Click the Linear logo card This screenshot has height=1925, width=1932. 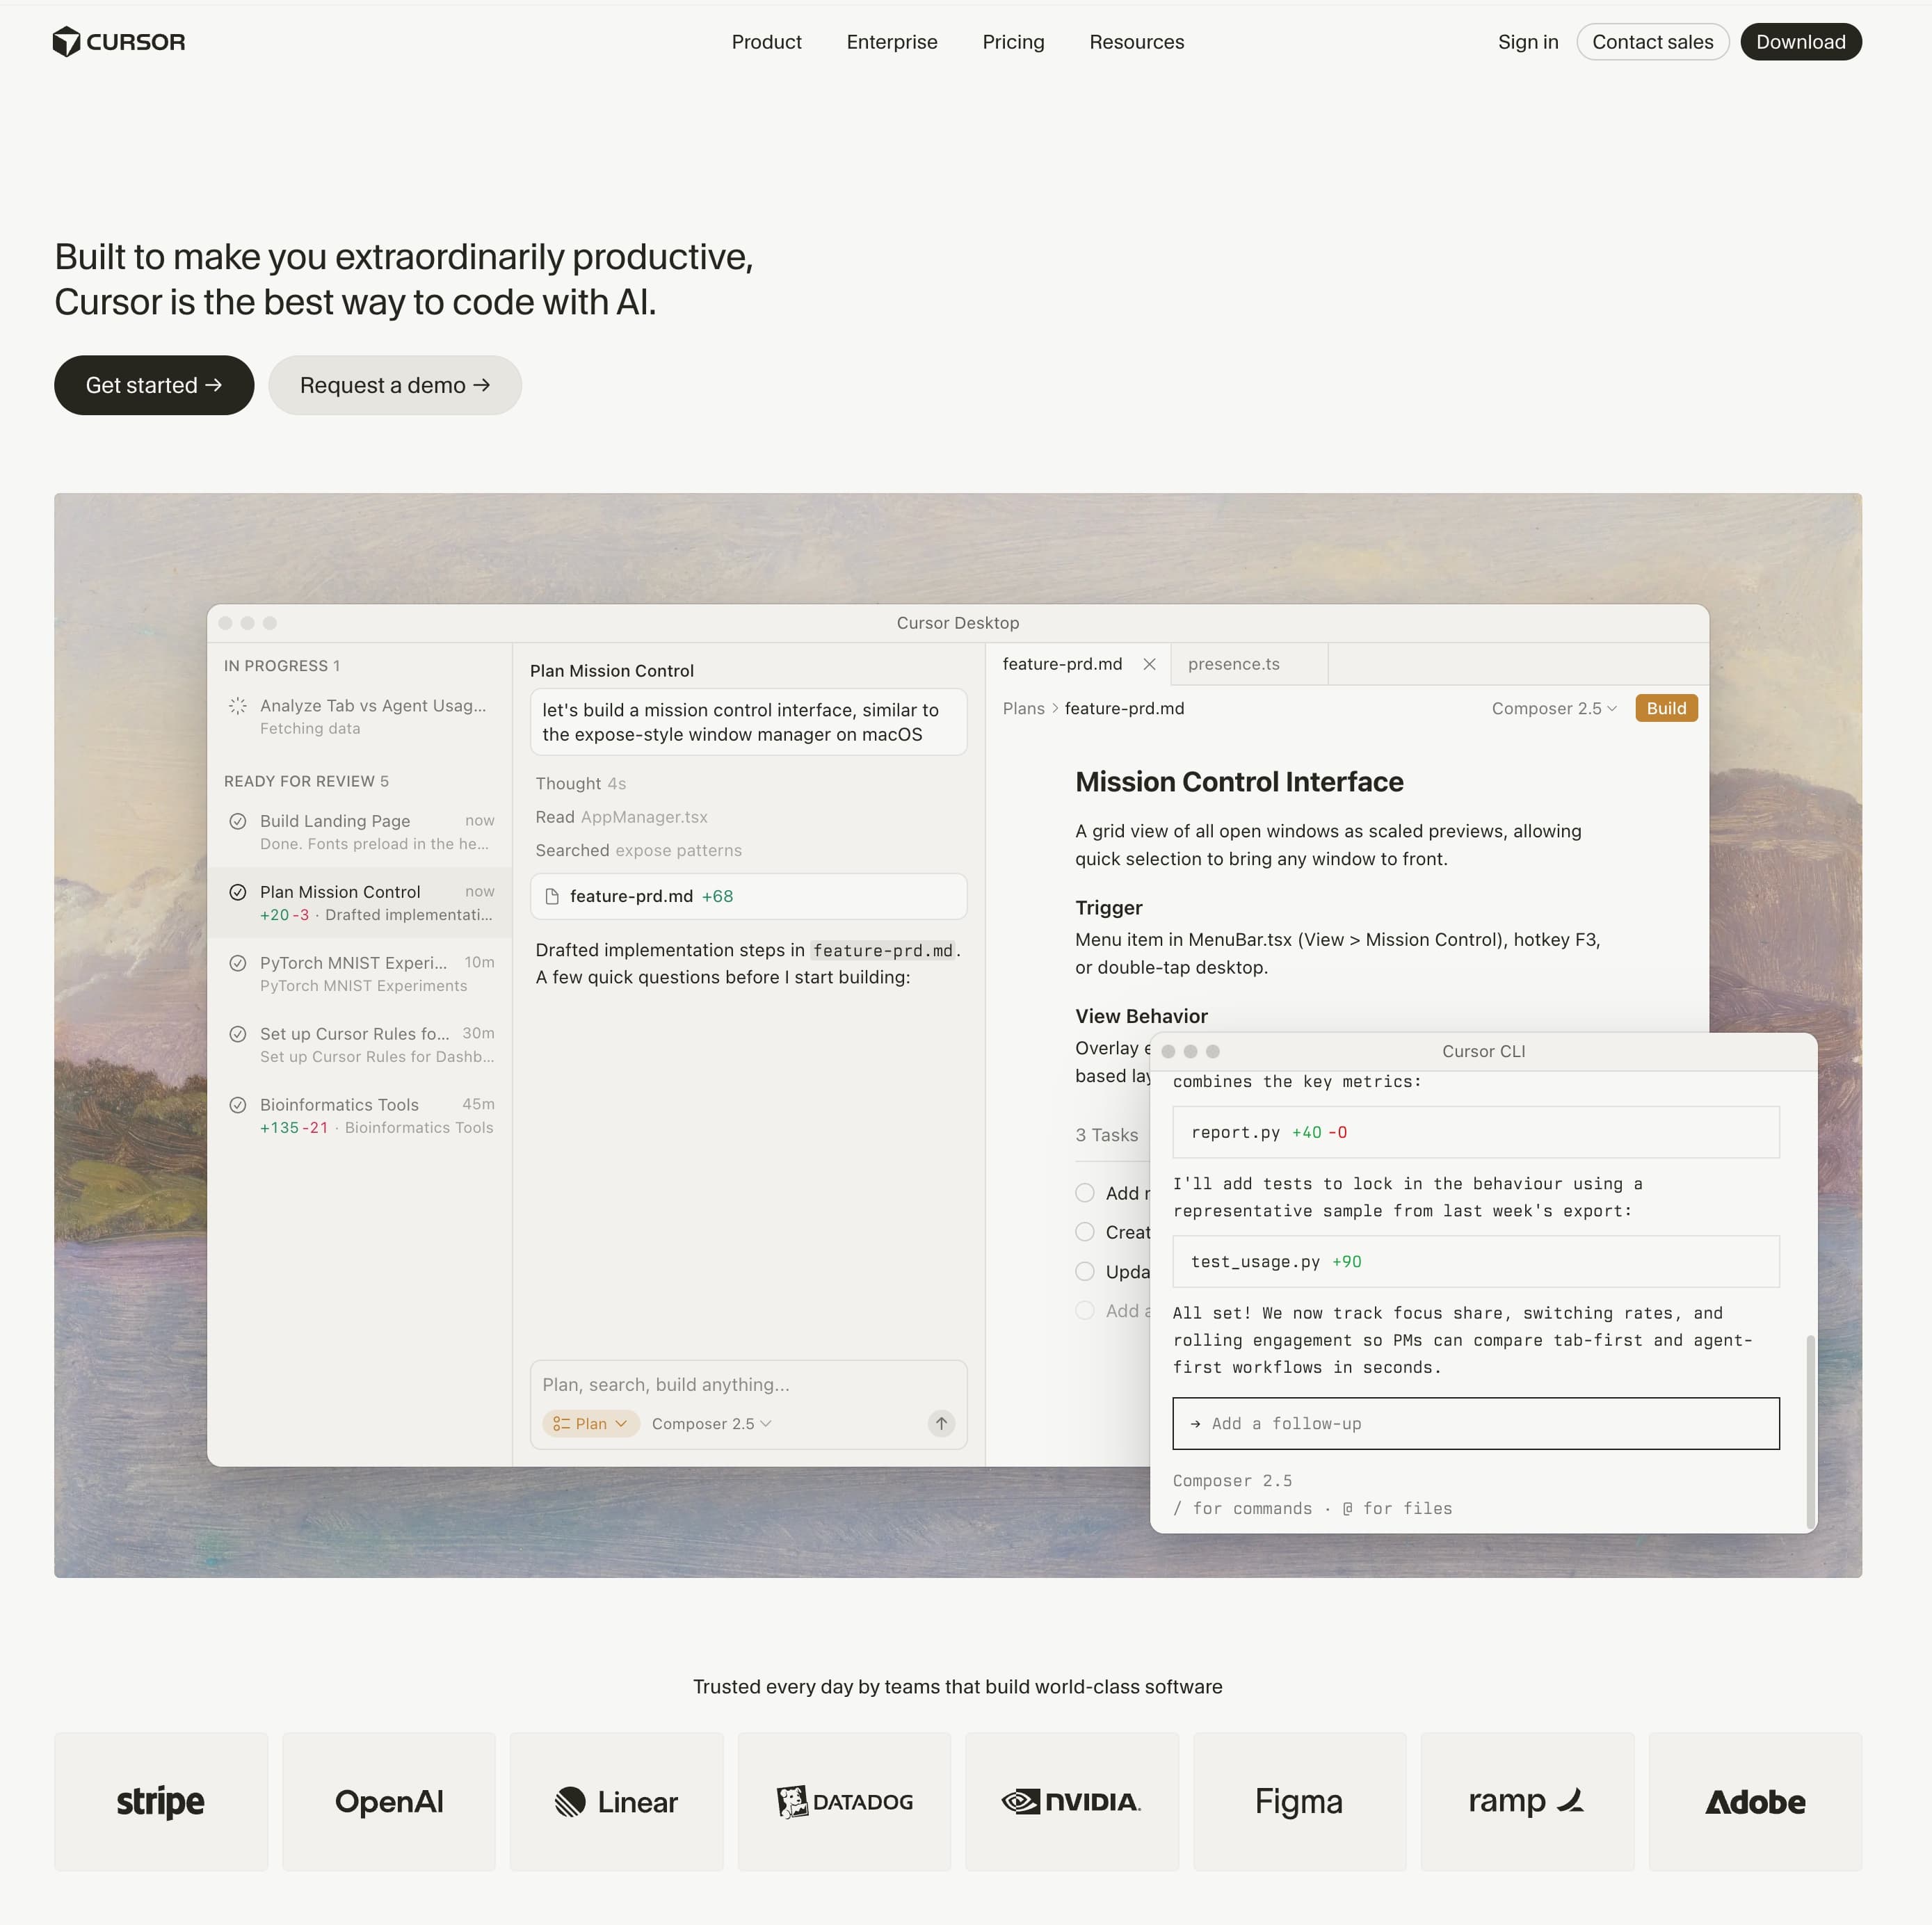pyautogui.click(x=616, y=1801)
